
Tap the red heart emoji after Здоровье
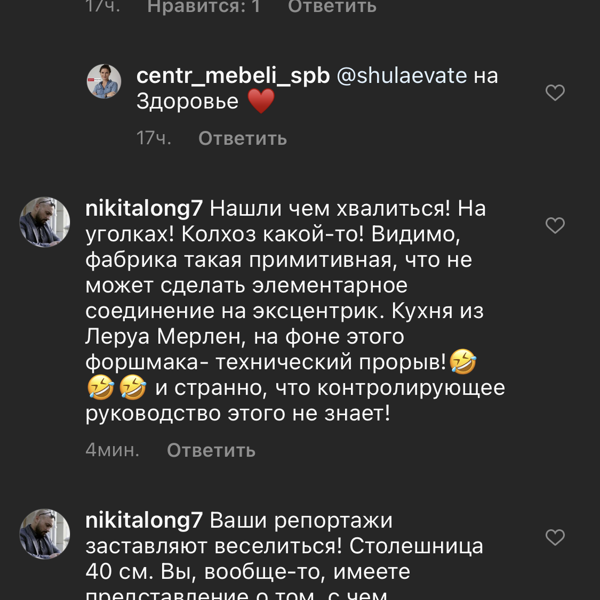[260, 102]
